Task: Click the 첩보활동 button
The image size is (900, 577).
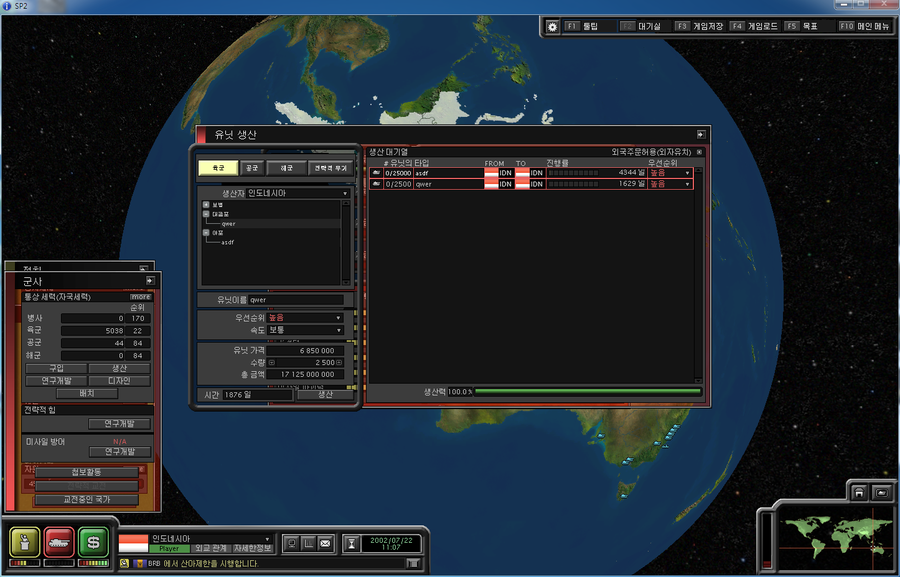Action: click(x=86, y=472)
